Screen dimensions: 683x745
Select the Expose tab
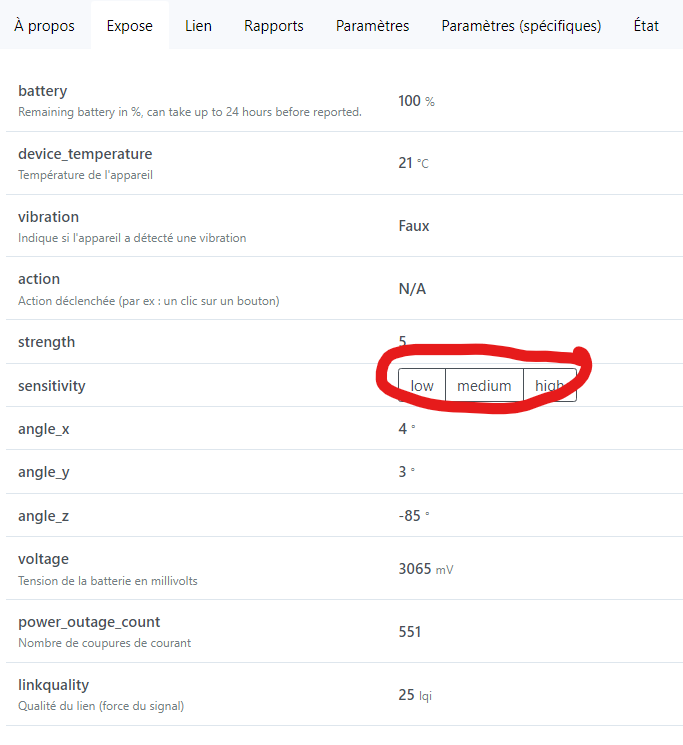(x=130, y=26)
